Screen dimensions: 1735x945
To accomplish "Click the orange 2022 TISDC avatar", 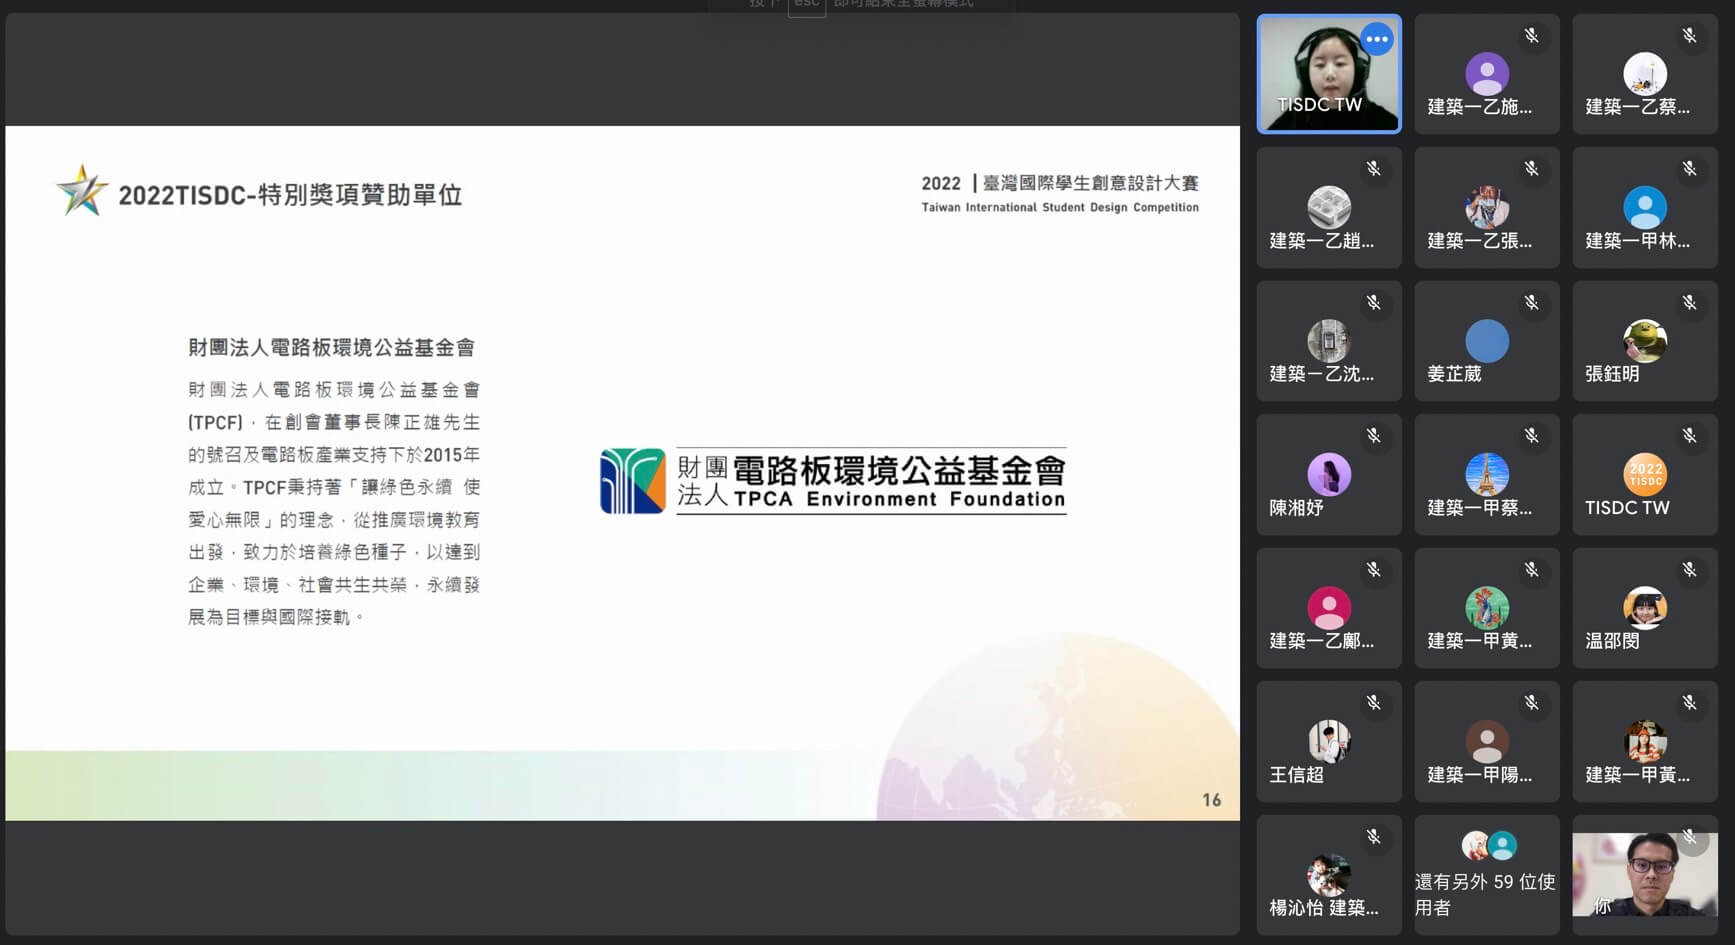I will 1644,474.
